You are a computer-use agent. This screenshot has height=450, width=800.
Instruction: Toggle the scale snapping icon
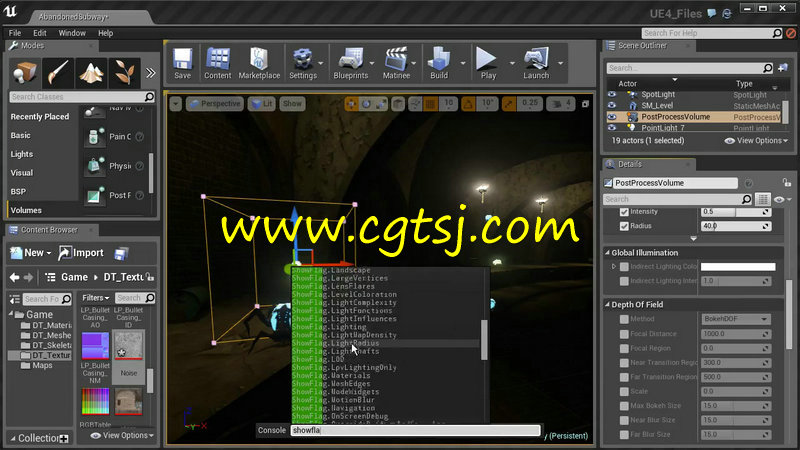pyautogui.click(x=509, y=104)
